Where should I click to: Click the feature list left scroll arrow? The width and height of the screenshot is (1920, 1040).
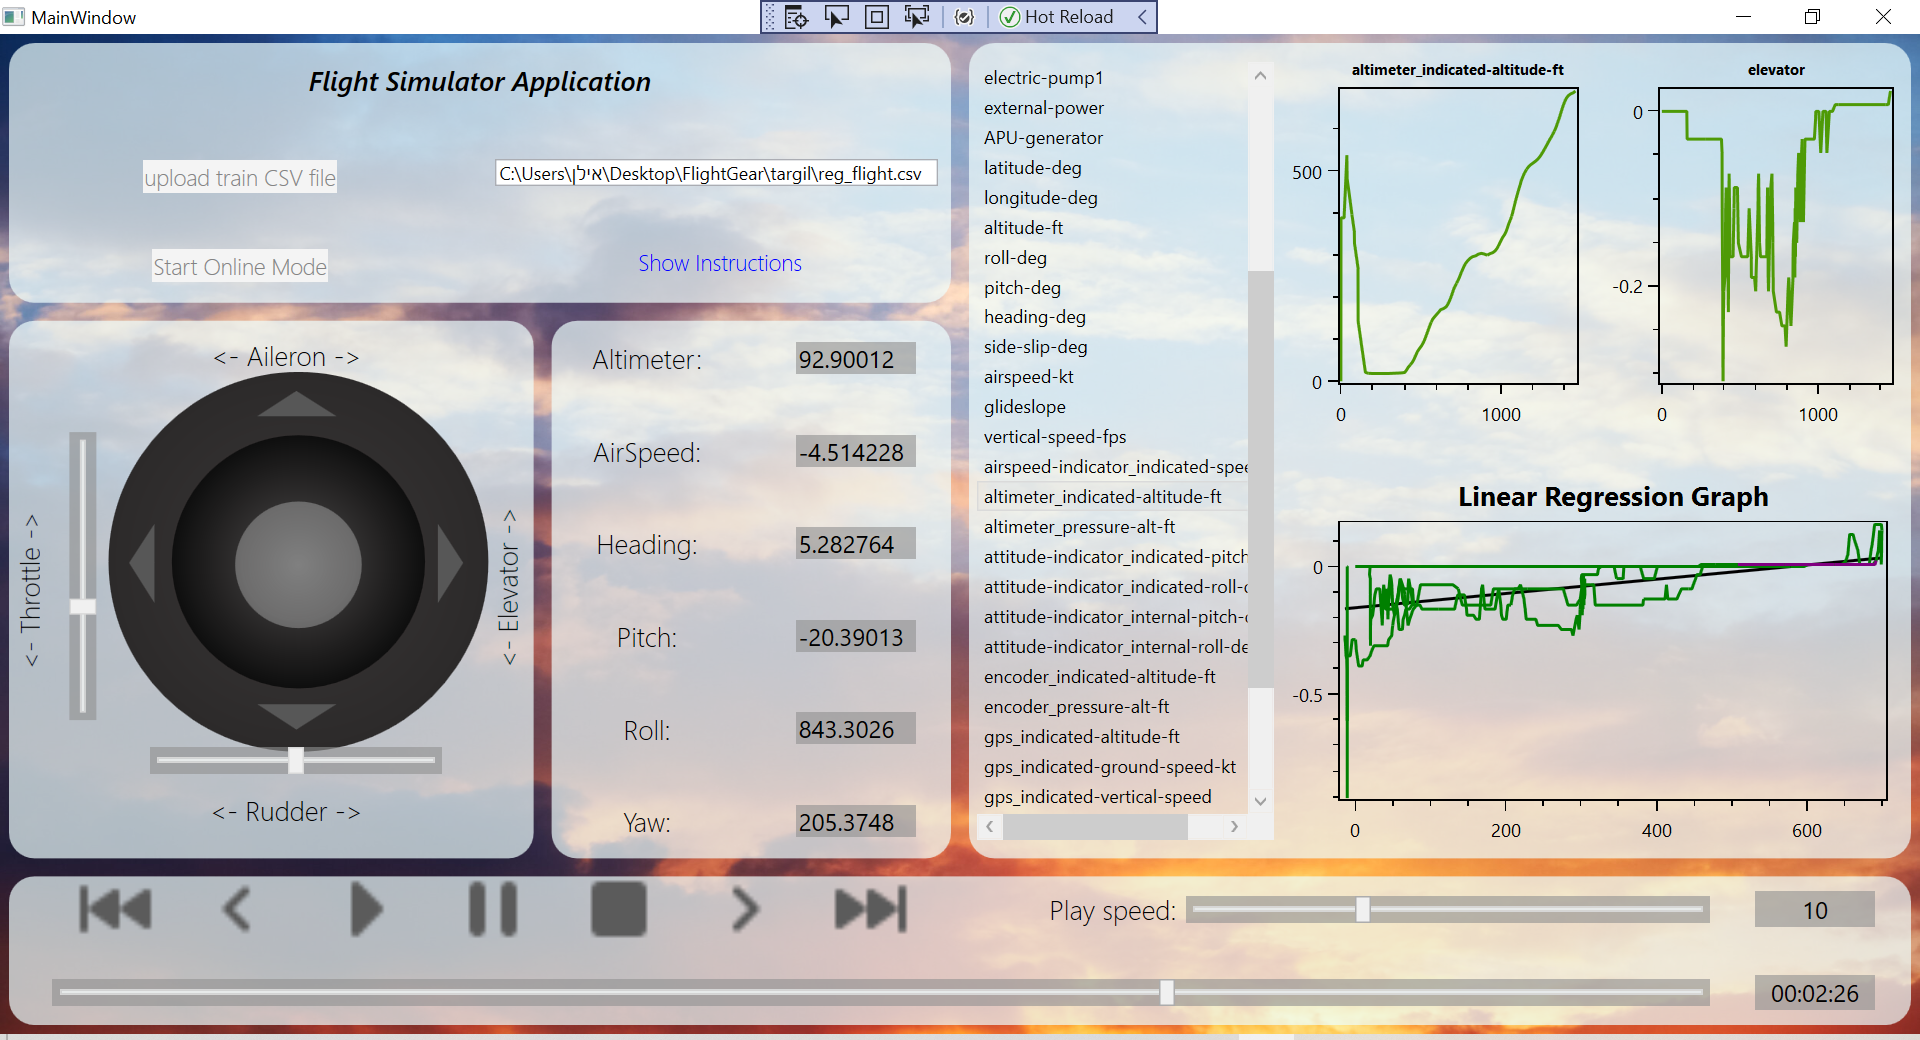pyautogui.click(x=990, y=826)
